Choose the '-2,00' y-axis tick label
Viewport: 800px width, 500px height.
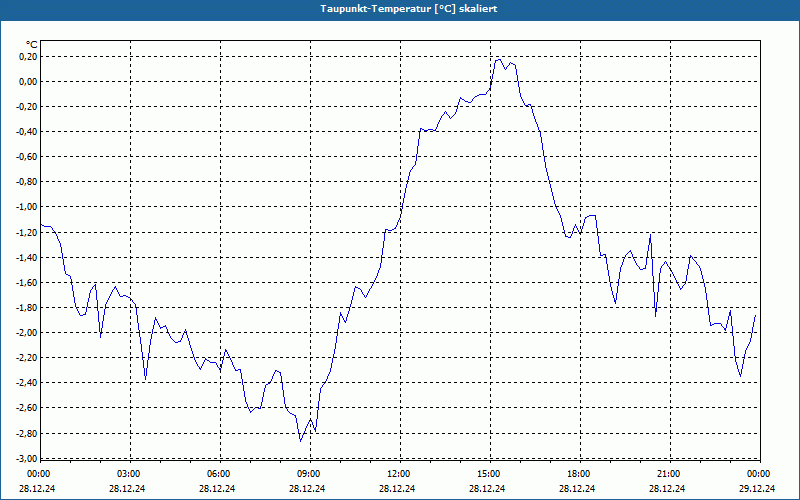28,333
